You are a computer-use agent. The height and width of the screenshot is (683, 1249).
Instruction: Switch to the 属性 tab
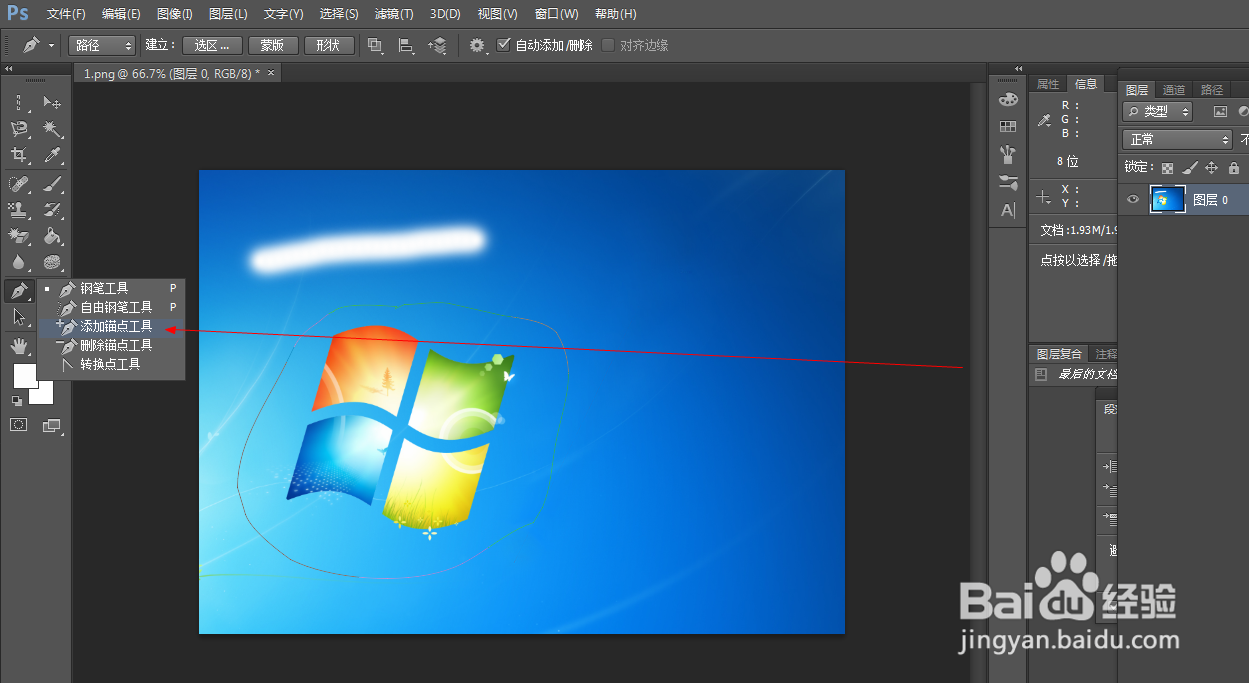(1048, 84)
